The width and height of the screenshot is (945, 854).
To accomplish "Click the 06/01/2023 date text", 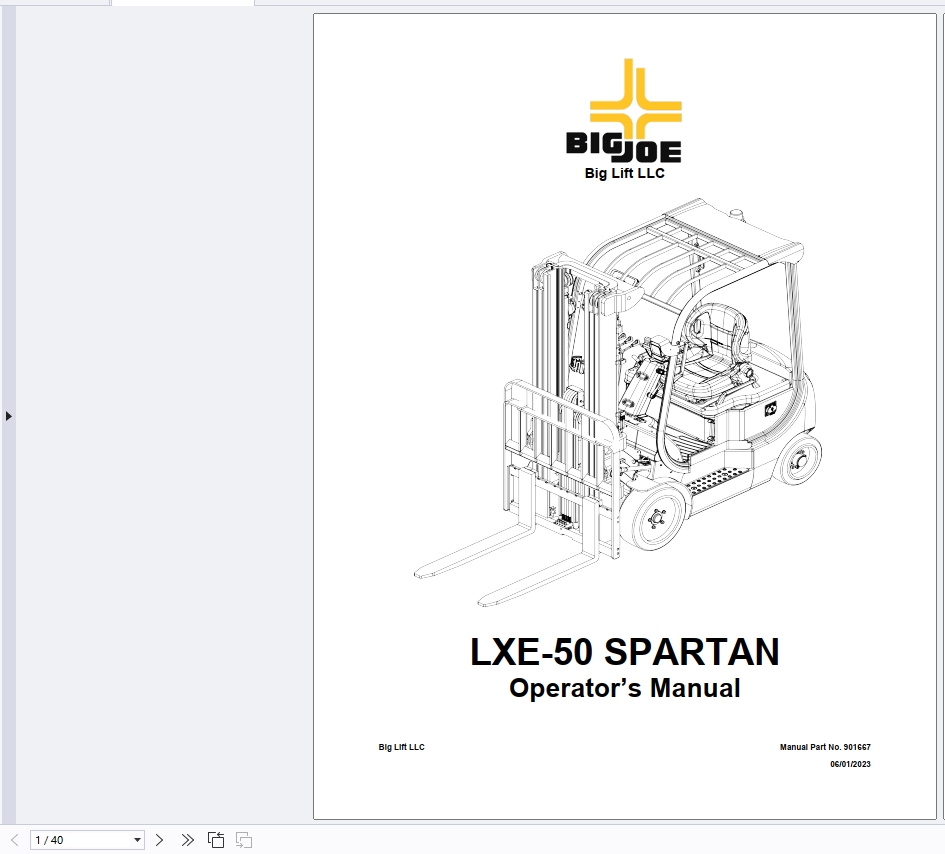I will pos(849,763).
